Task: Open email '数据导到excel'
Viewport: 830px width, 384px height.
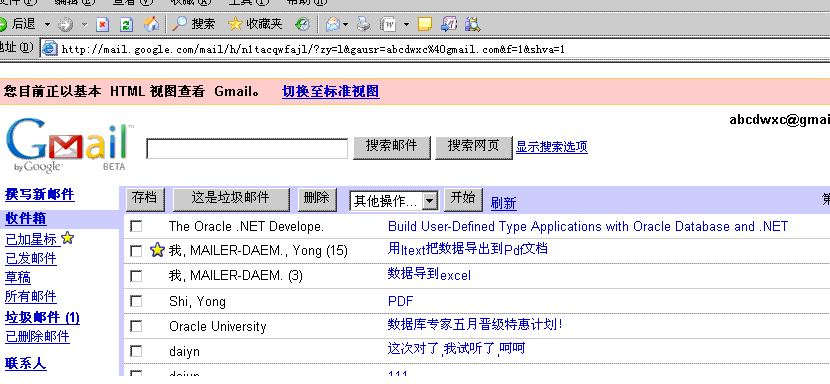Action: coord(429,274)
